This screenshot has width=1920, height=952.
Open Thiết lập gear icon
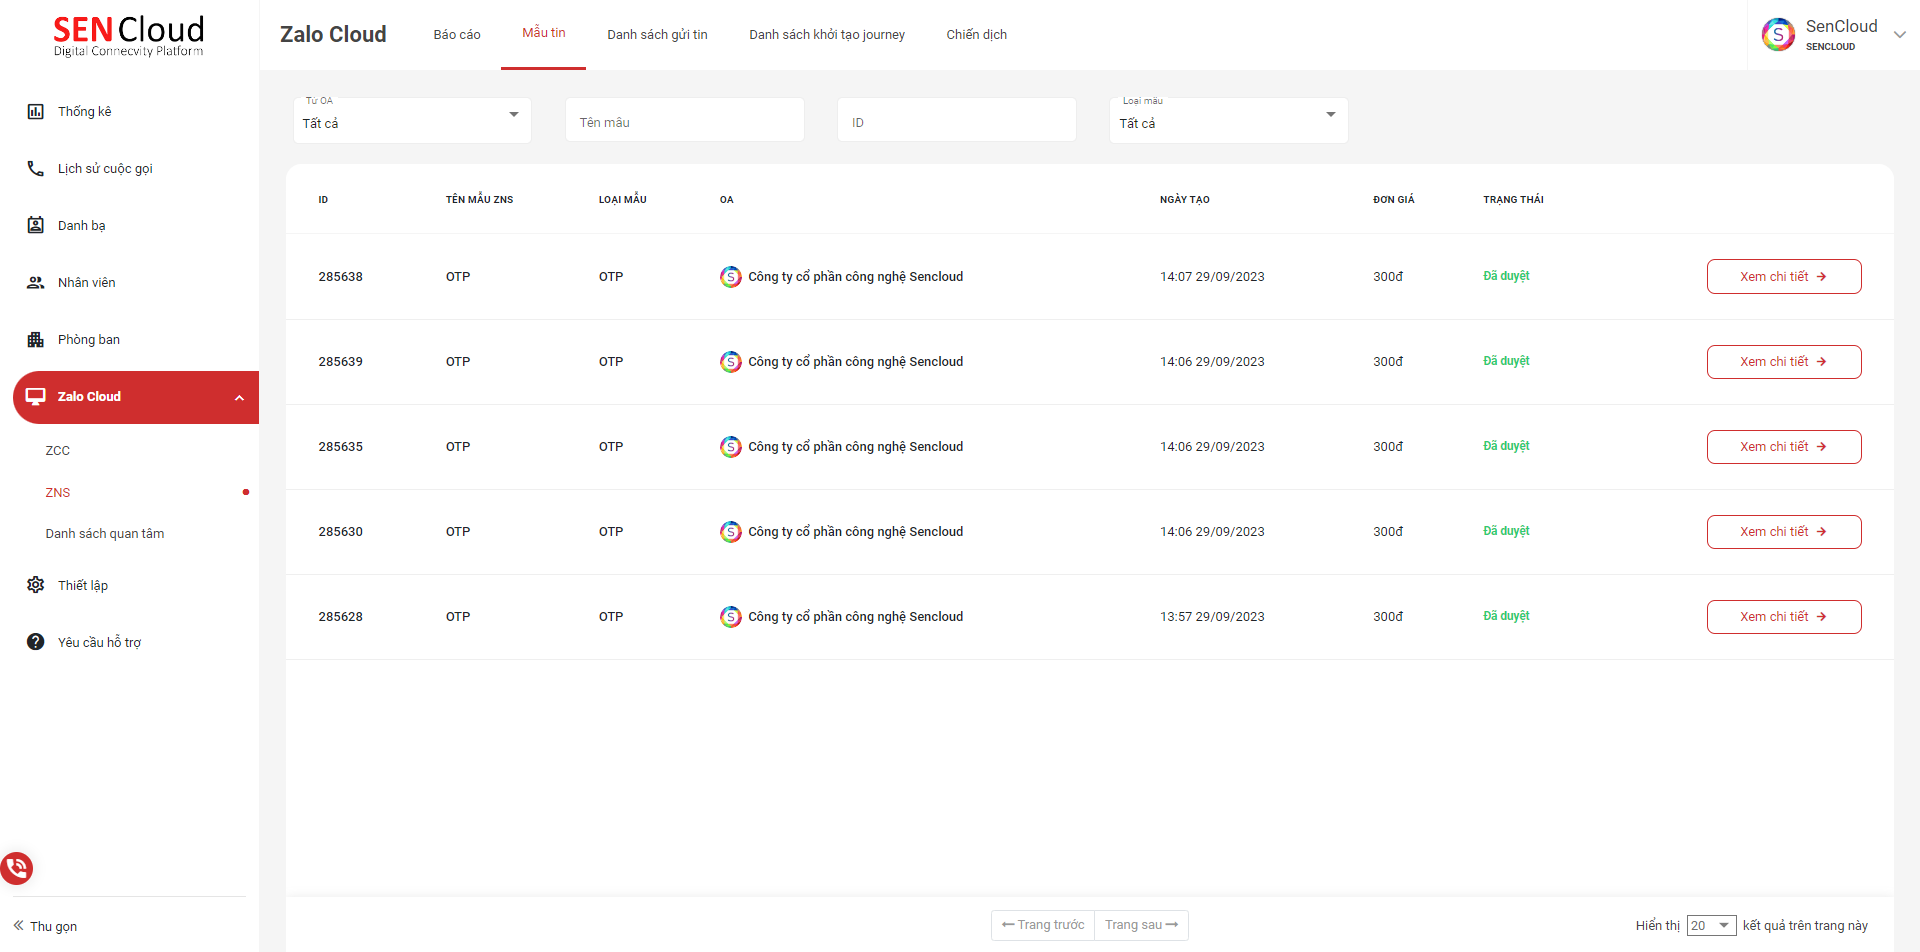(35, 585)
